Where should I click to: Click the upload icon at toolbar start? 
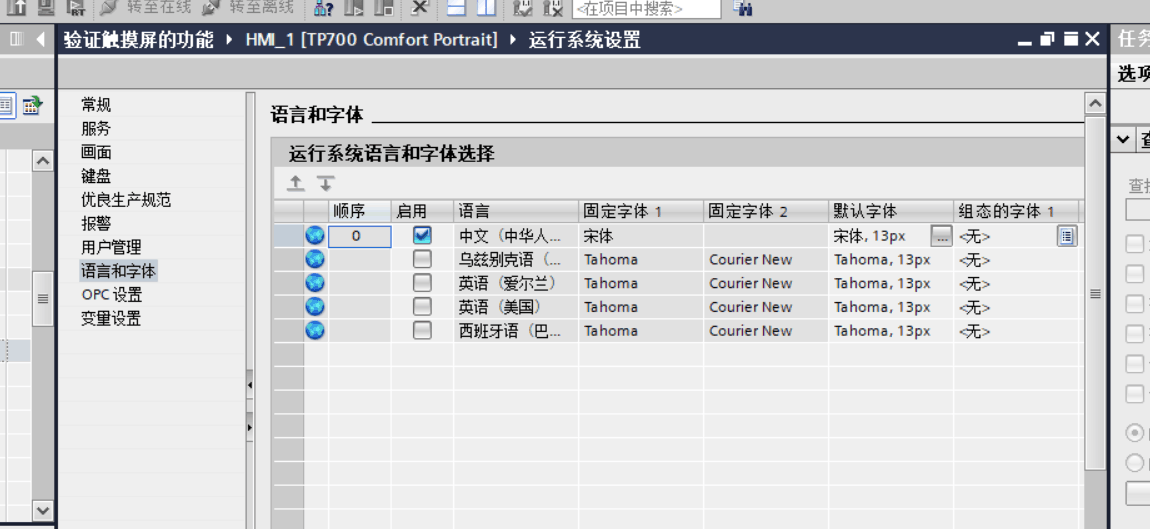(17, 7)
